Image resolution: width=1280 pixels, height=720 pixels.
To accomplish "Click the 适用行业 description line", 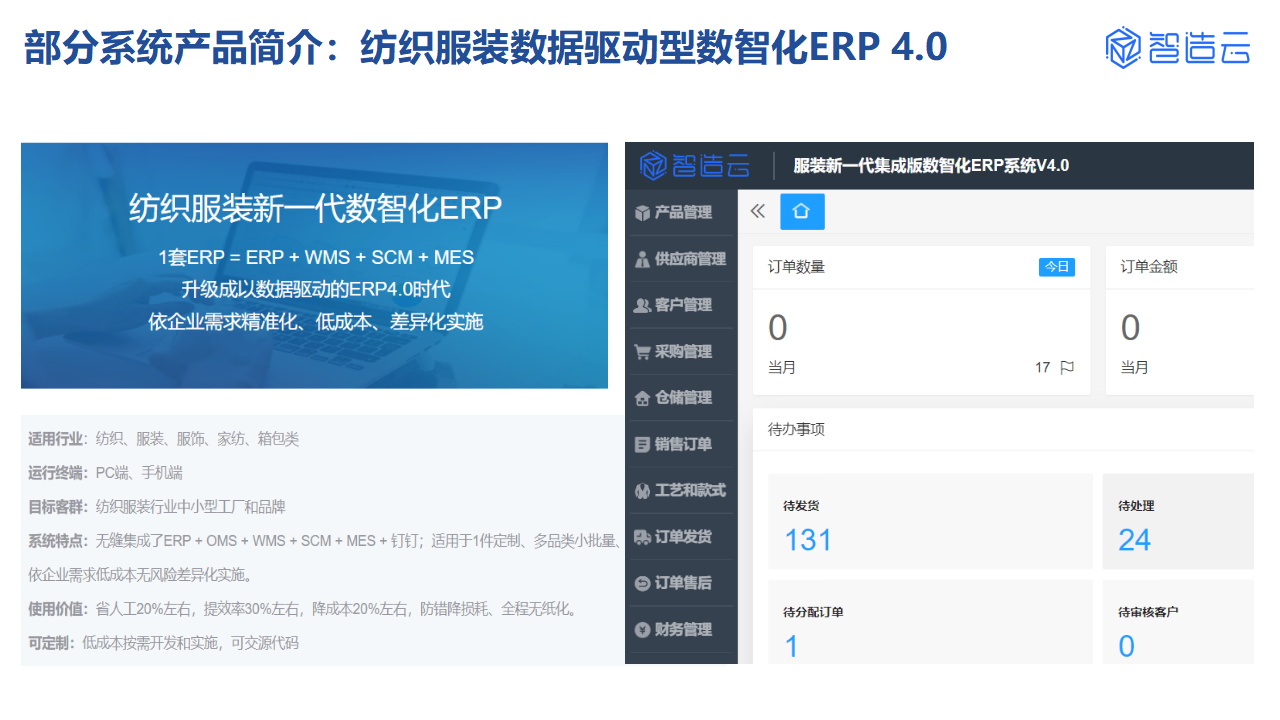I will pyautogui.click(x=163, y=439).
